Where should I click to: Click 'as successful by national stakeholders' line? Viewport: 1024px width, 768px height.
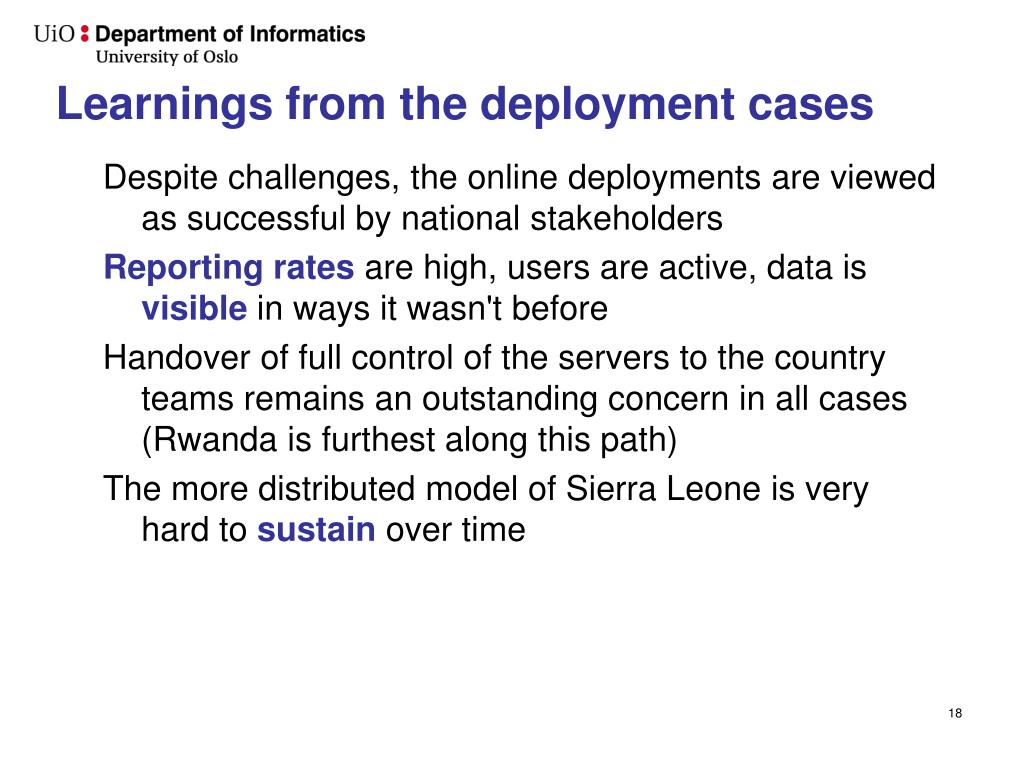[432, 218]
